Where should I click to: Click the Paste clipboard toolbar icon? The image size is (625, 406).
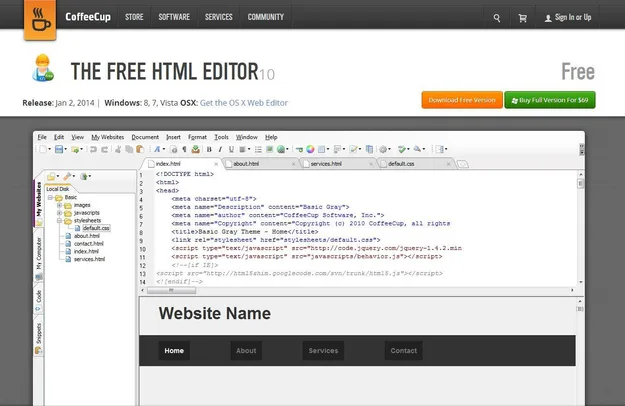click(140, 149)
